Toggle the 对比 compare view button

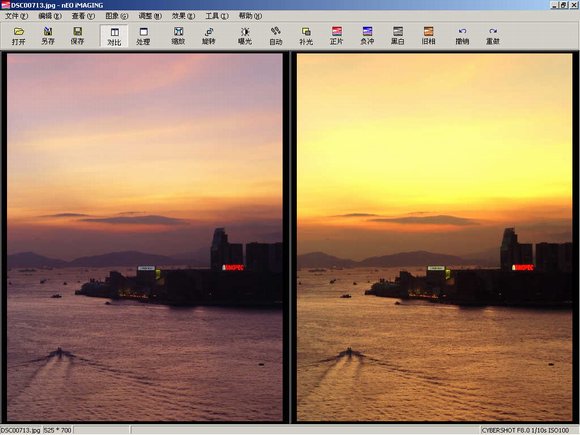tap(114, 36)
